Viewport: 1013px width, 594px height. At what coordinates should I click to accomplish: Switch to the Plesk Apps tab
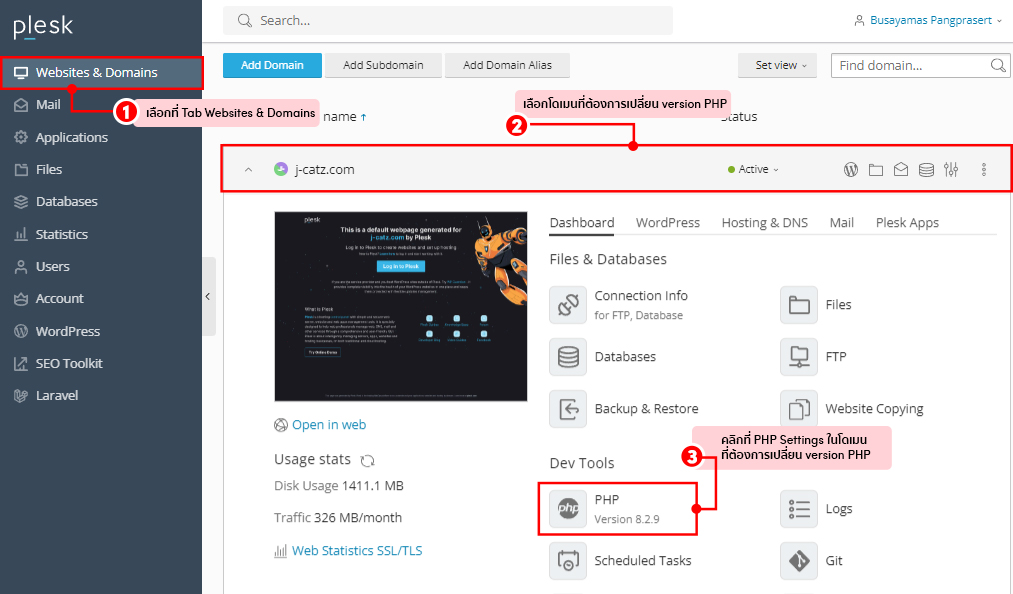[907, 223]
